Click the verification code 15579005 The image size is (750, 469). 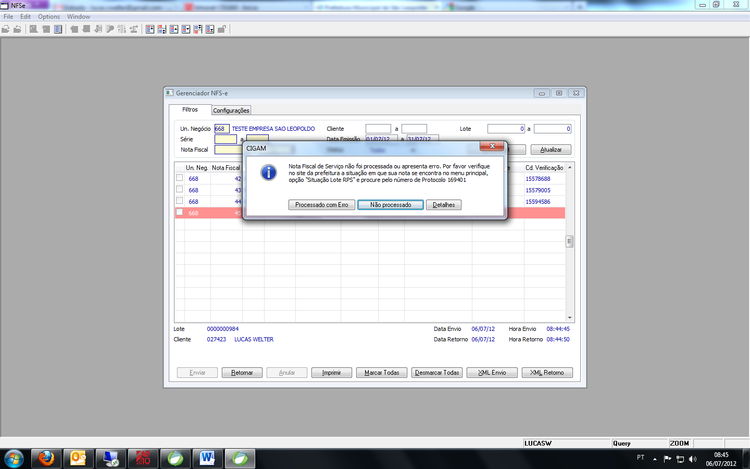point(538,190)
